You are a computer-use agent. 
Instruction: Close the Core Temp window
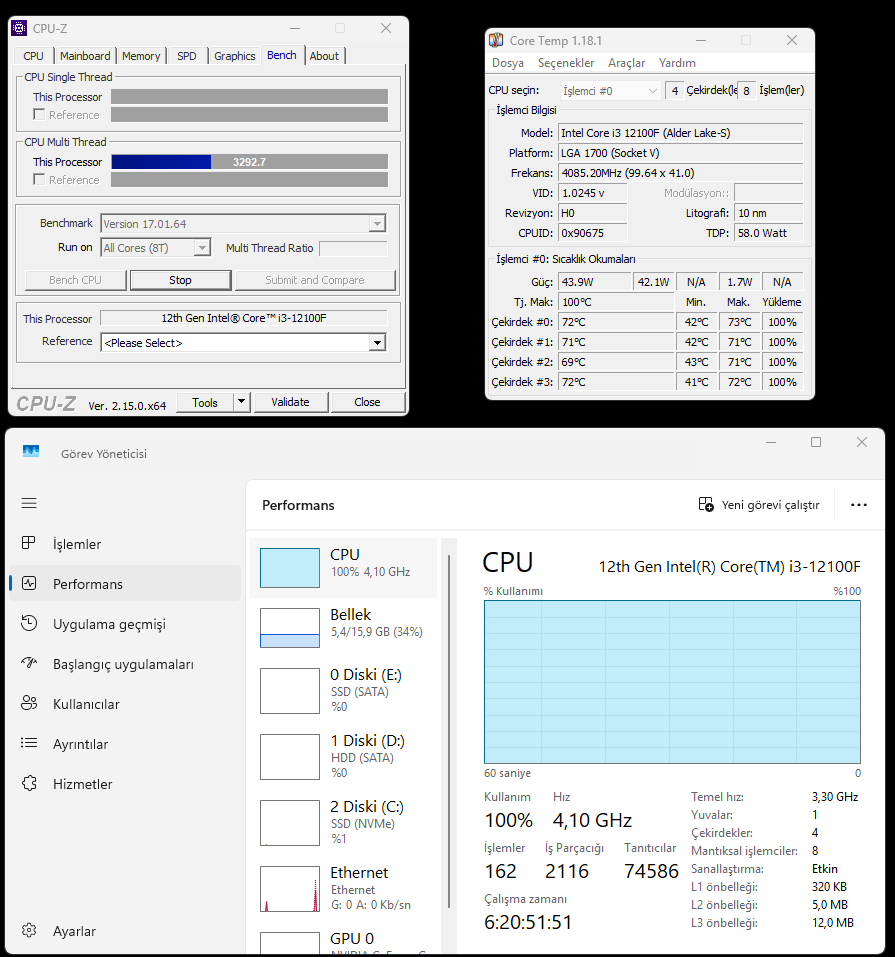pyautogui.click(x=792, y=40)
